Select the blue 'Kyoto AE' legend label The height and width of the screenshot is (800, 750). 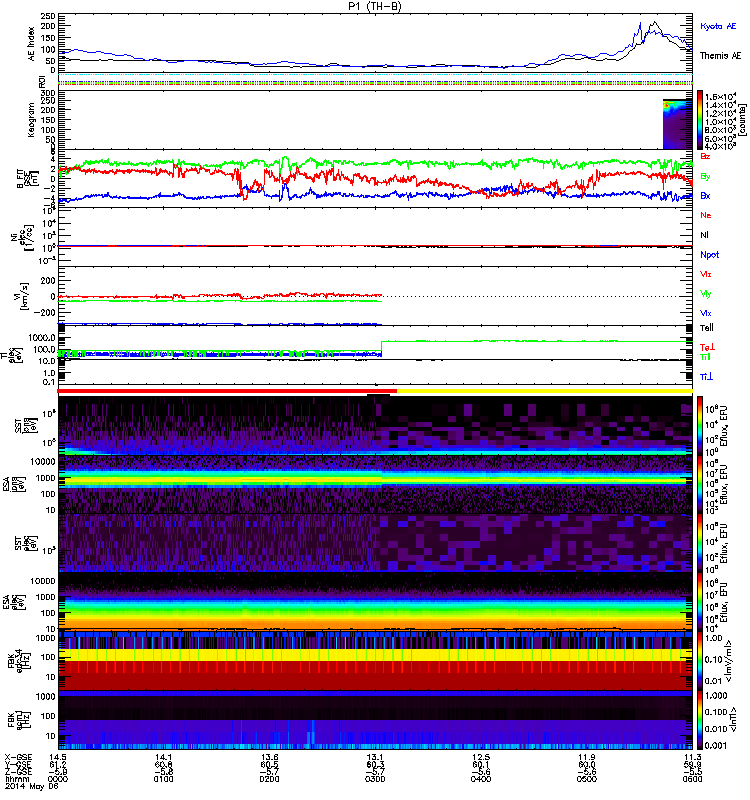pyautogui.click(x=718, y=26)
